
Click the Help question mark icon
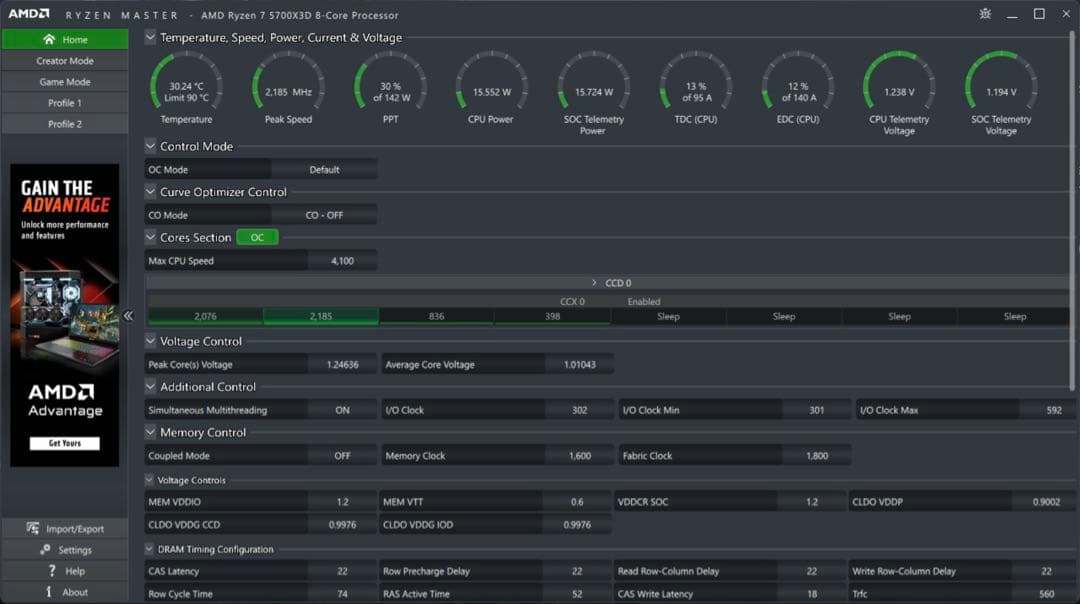pos(51,571)
